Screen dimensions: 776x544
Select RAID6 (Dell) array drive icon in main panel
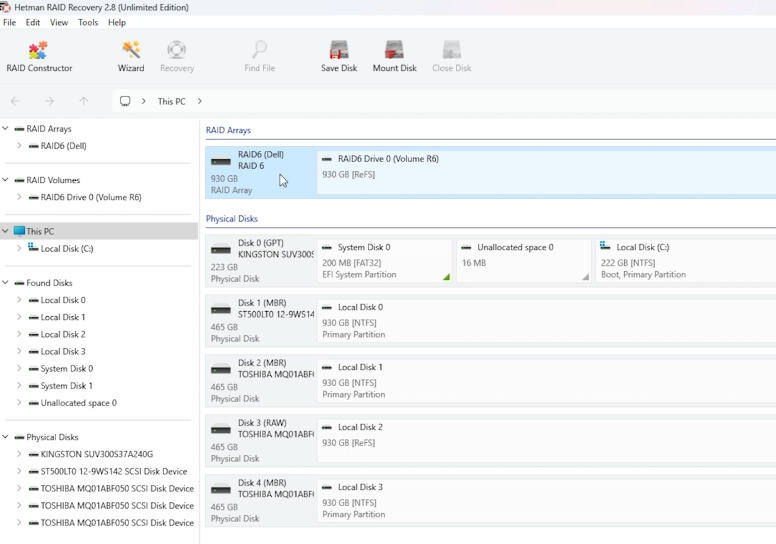pos(221,161)
